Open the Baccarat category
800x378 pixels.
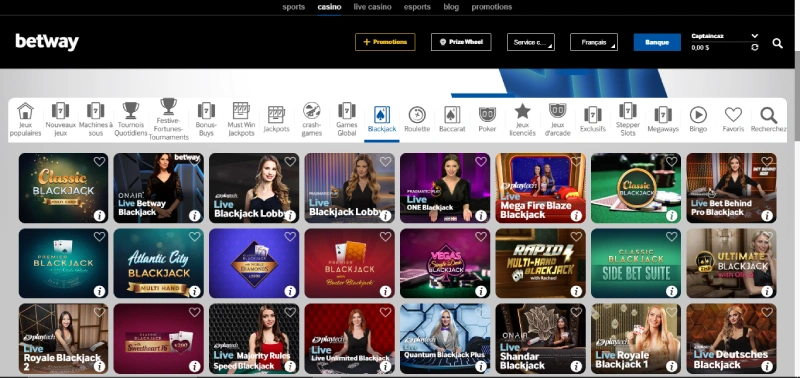tap(452, 119)
